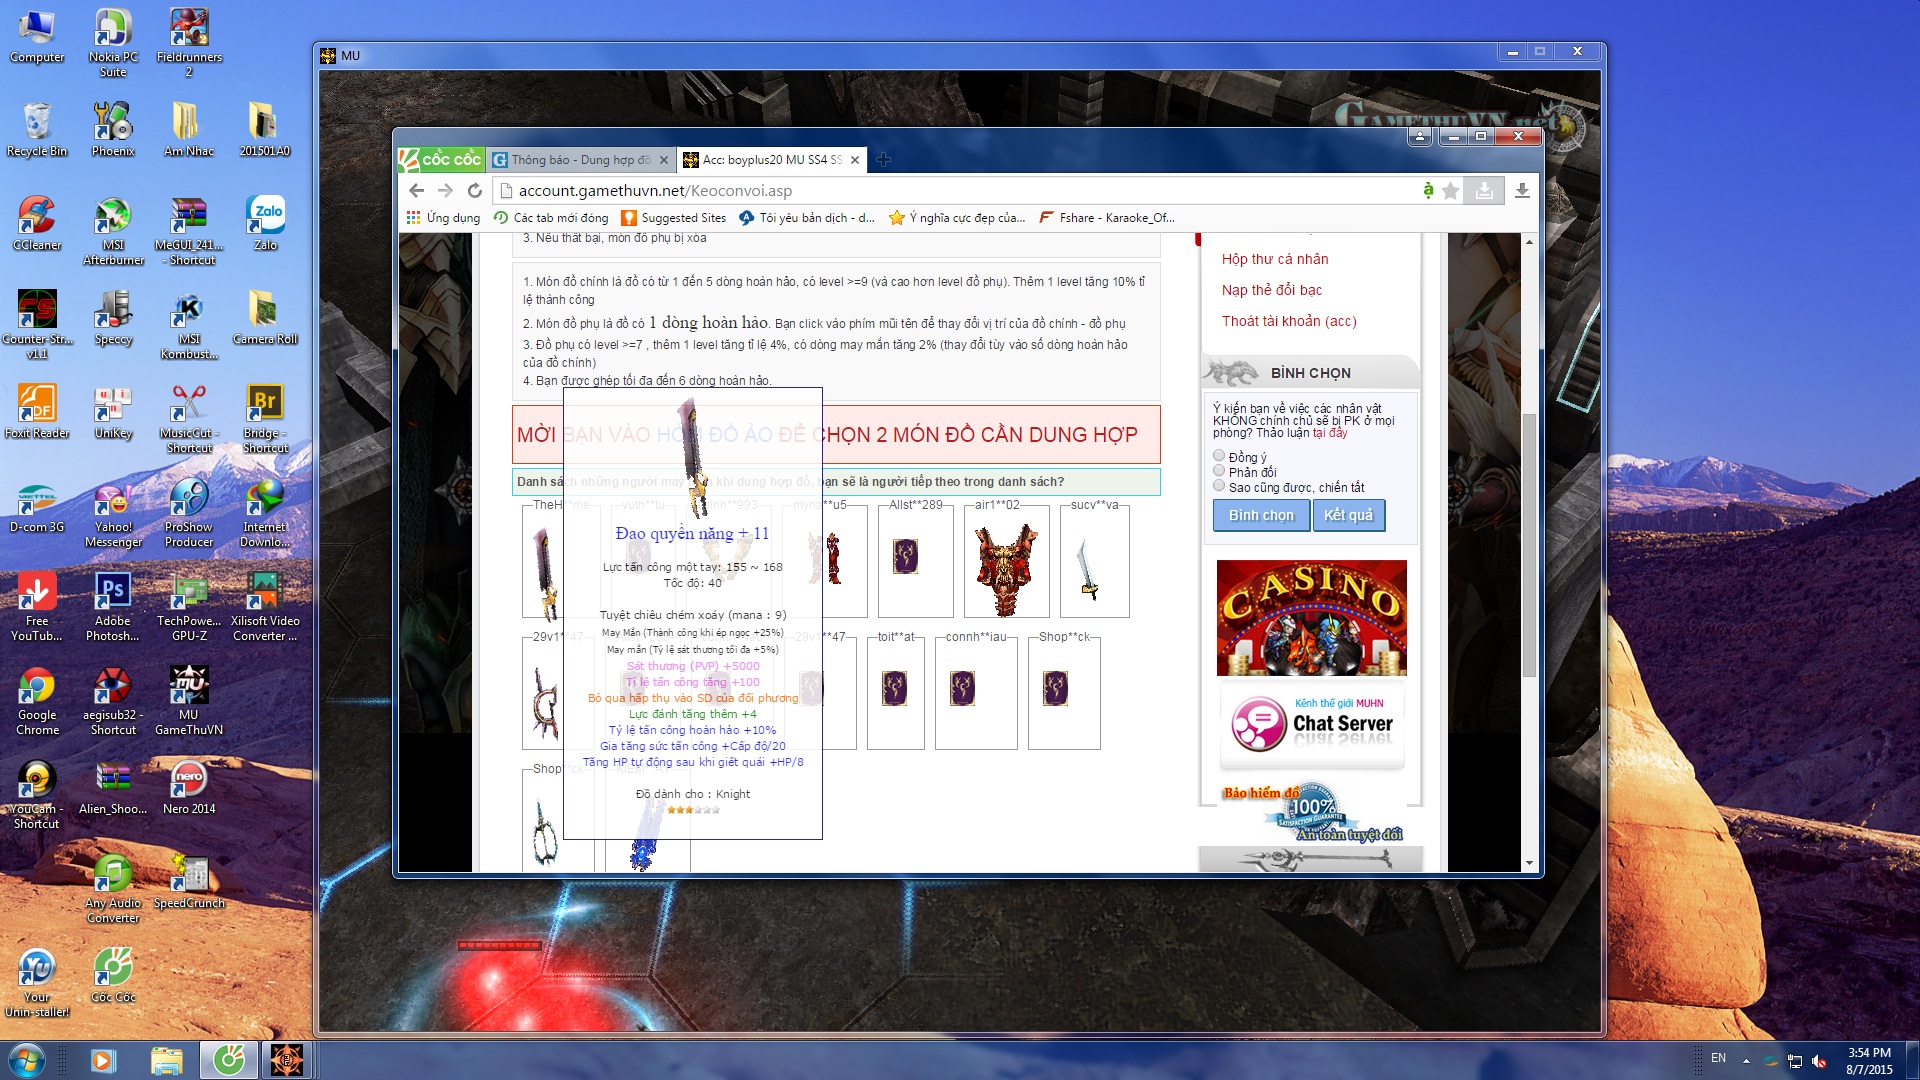Open 'Các tab mới đóng' bookmark
The width and height of the screenshot is (1920, 1080).
[551, 217]
